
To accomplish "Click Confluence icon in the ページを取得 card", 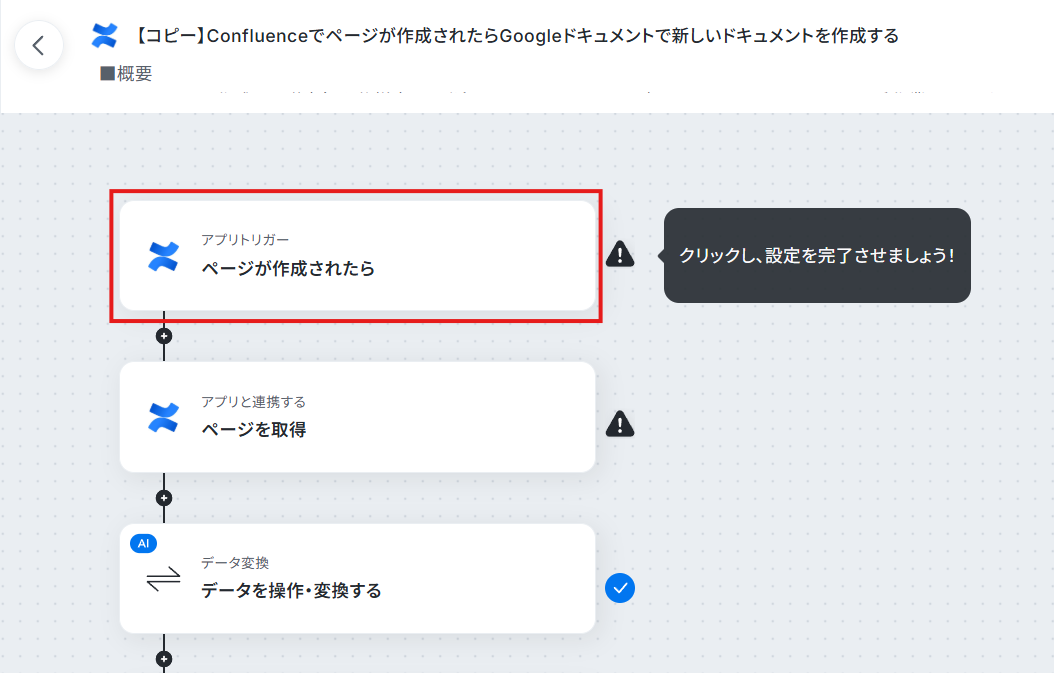I will (163, 418).
